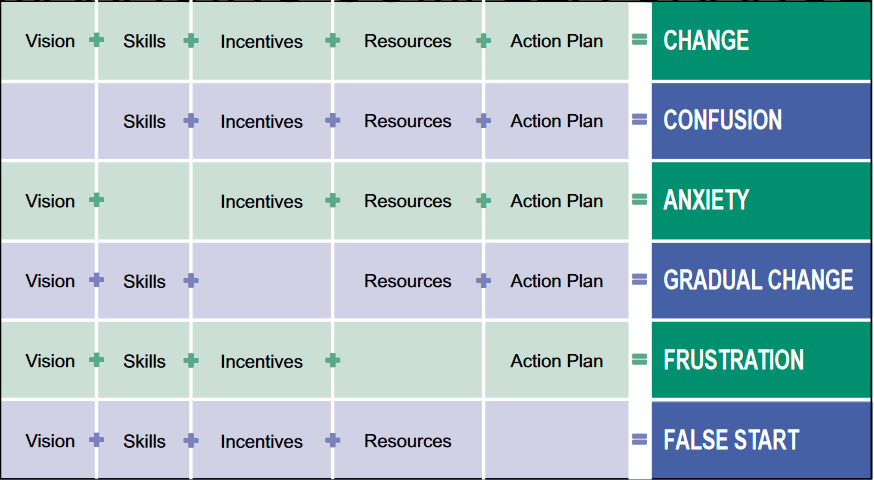Click plus sign after Skills in FALSE START row
Screen dimensions: 874x480
(190, 440)
